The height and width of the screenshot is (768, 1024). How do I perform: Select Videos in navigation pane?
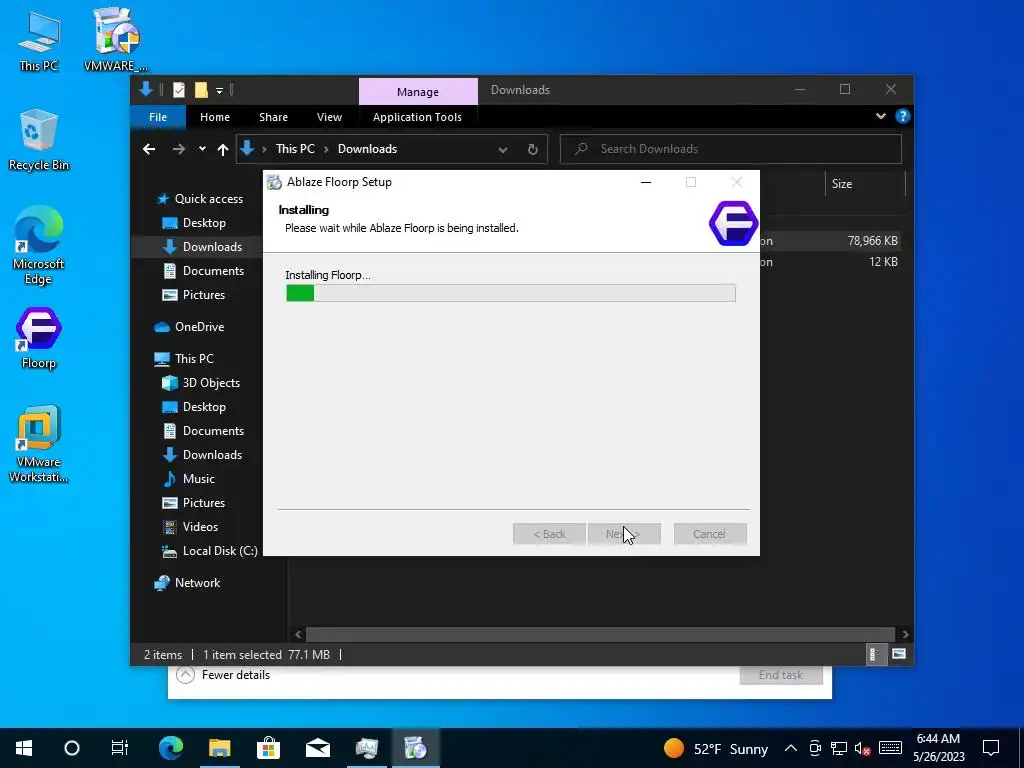click(200, 527)
